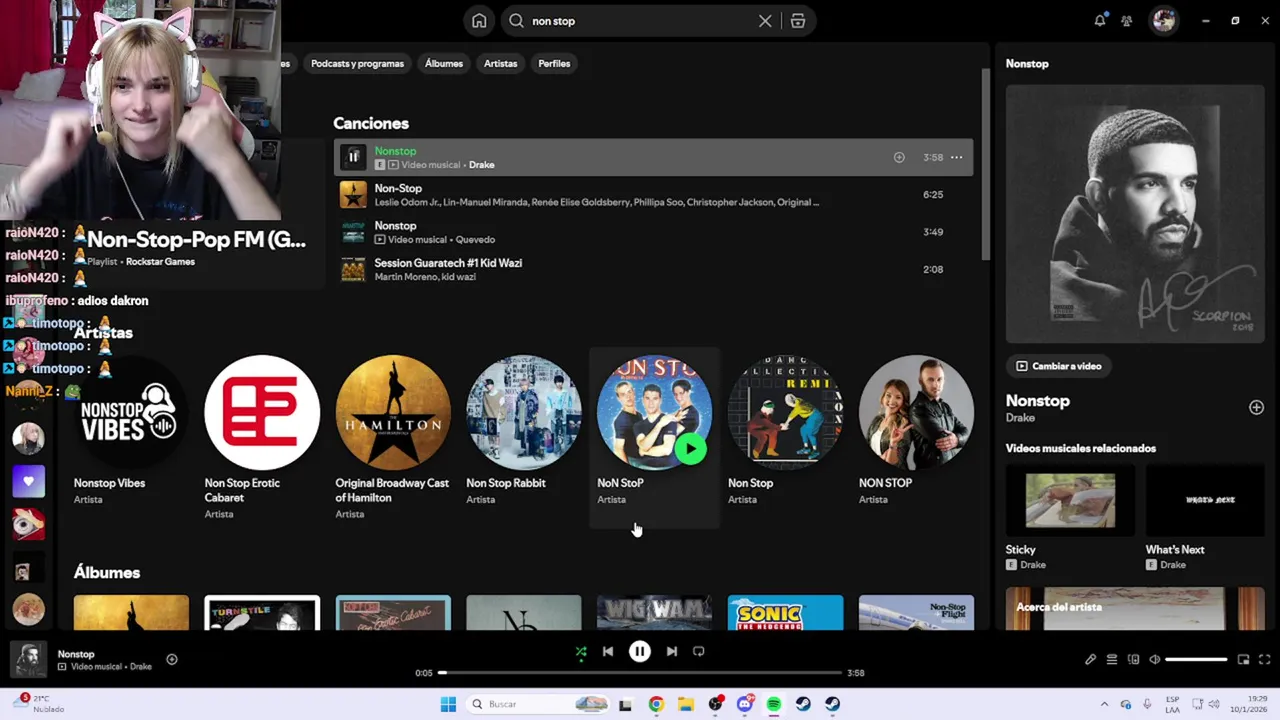Viewport: 1280px width, 720px height.
Task: Click the taskbar Buscar search box
Action: tap(538, 704)
